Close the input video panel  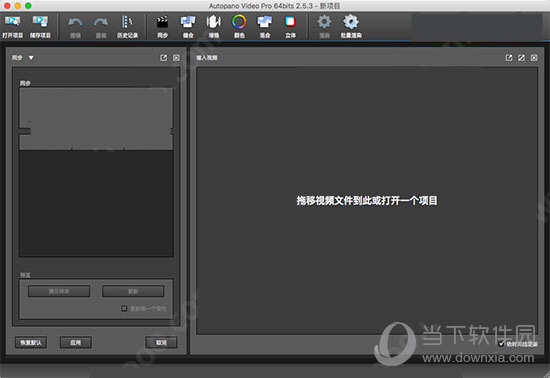tap(534, 58)
